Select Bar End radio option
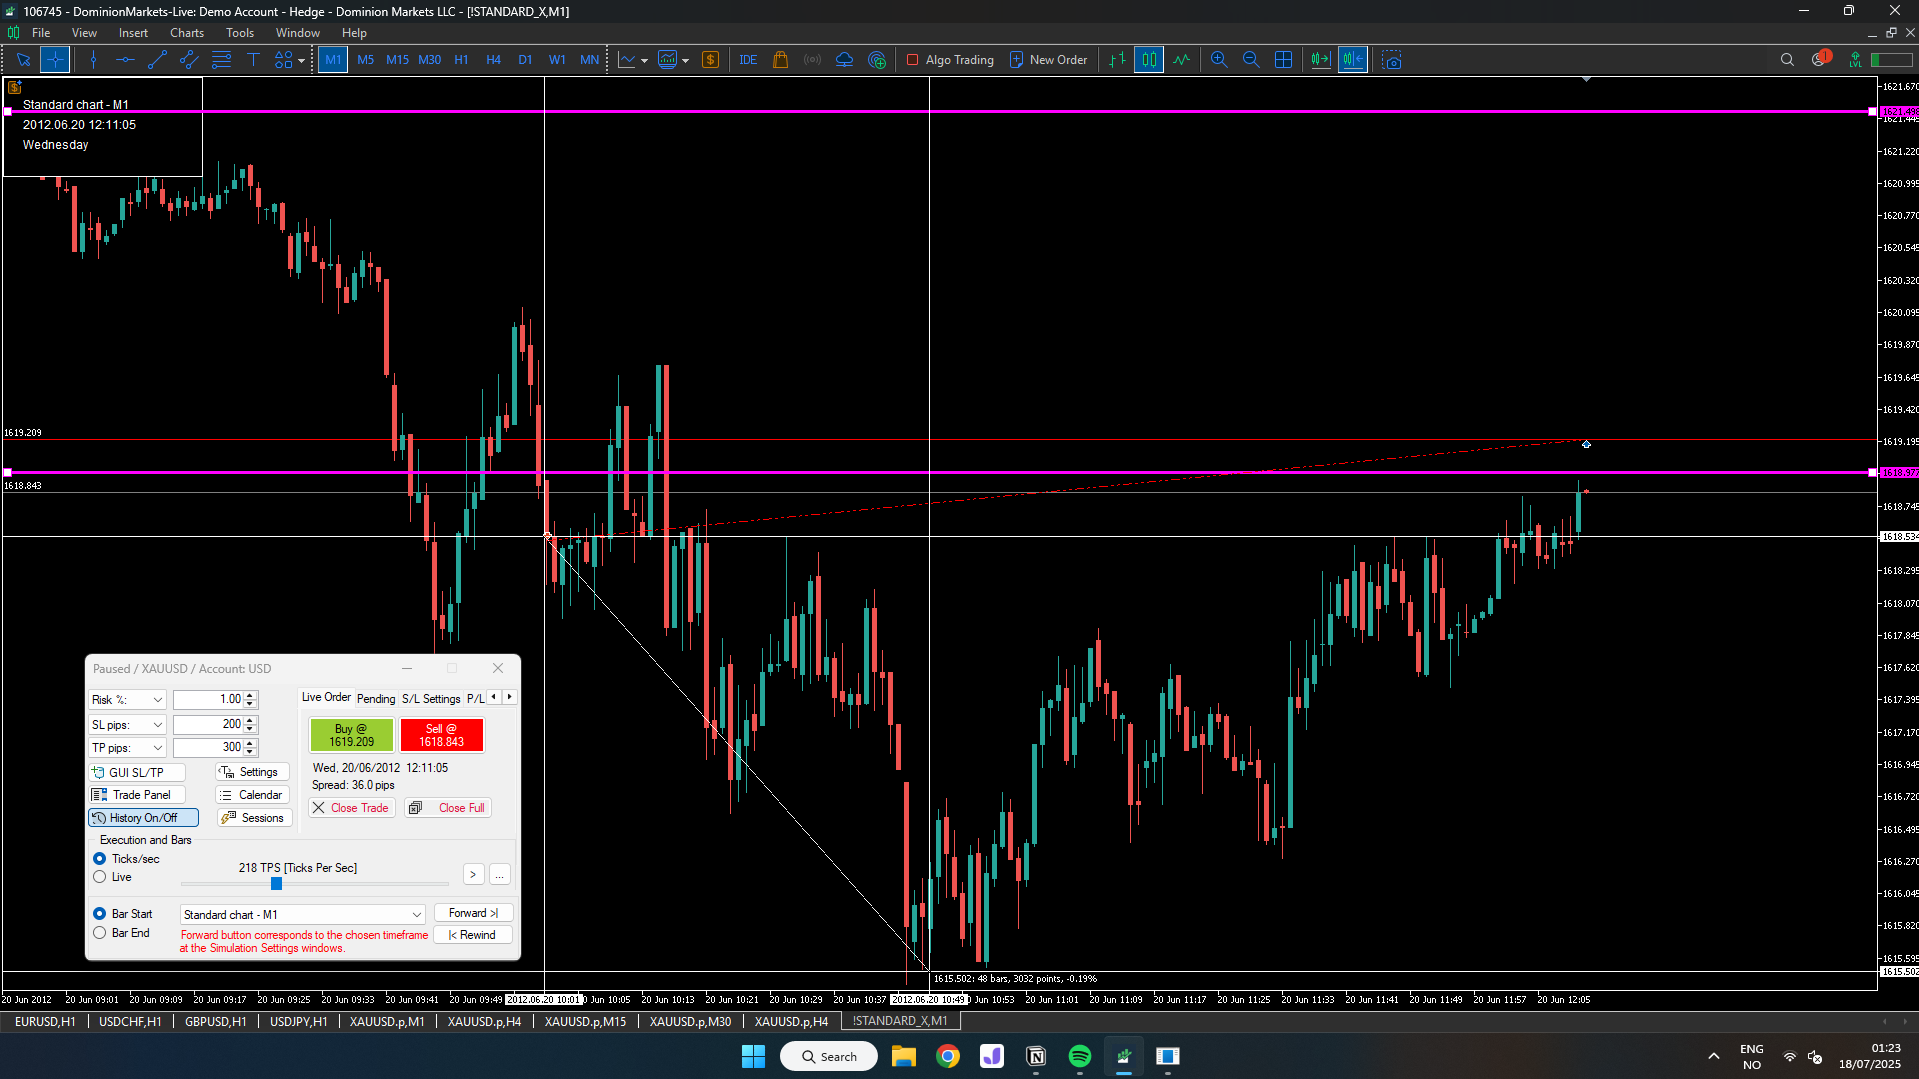The image size is (1919, 1079). pos(99,933)
